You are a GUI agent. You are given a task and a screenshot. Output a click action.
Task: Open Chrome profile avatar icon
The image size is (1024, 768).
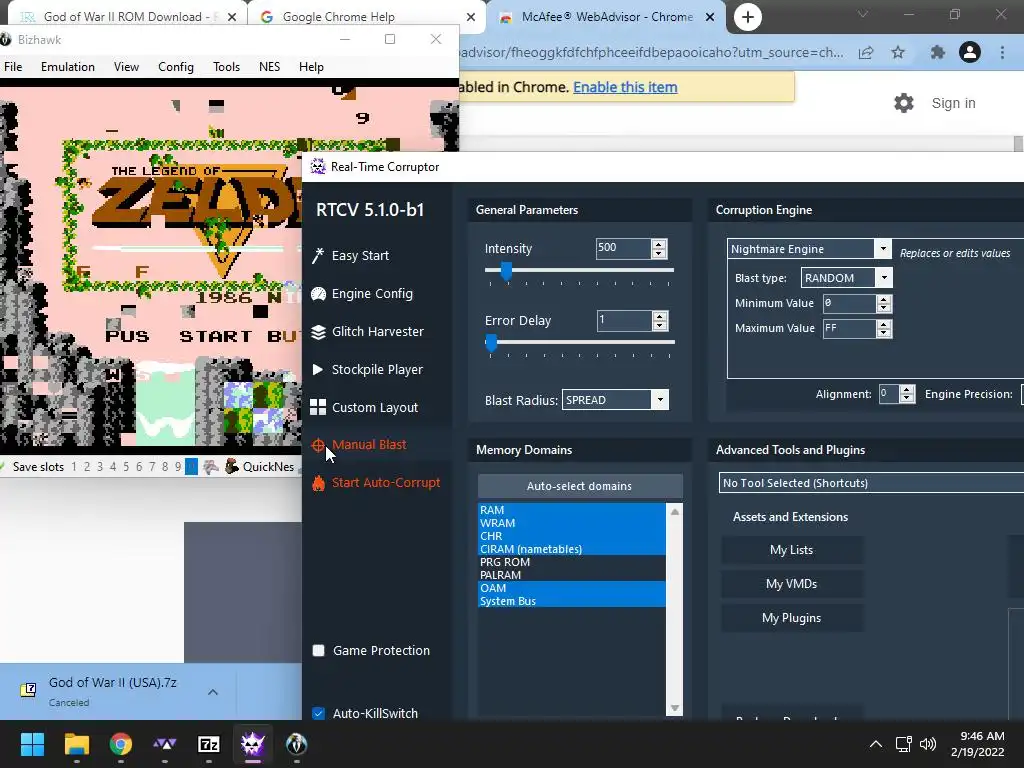[x=970, y=52]
